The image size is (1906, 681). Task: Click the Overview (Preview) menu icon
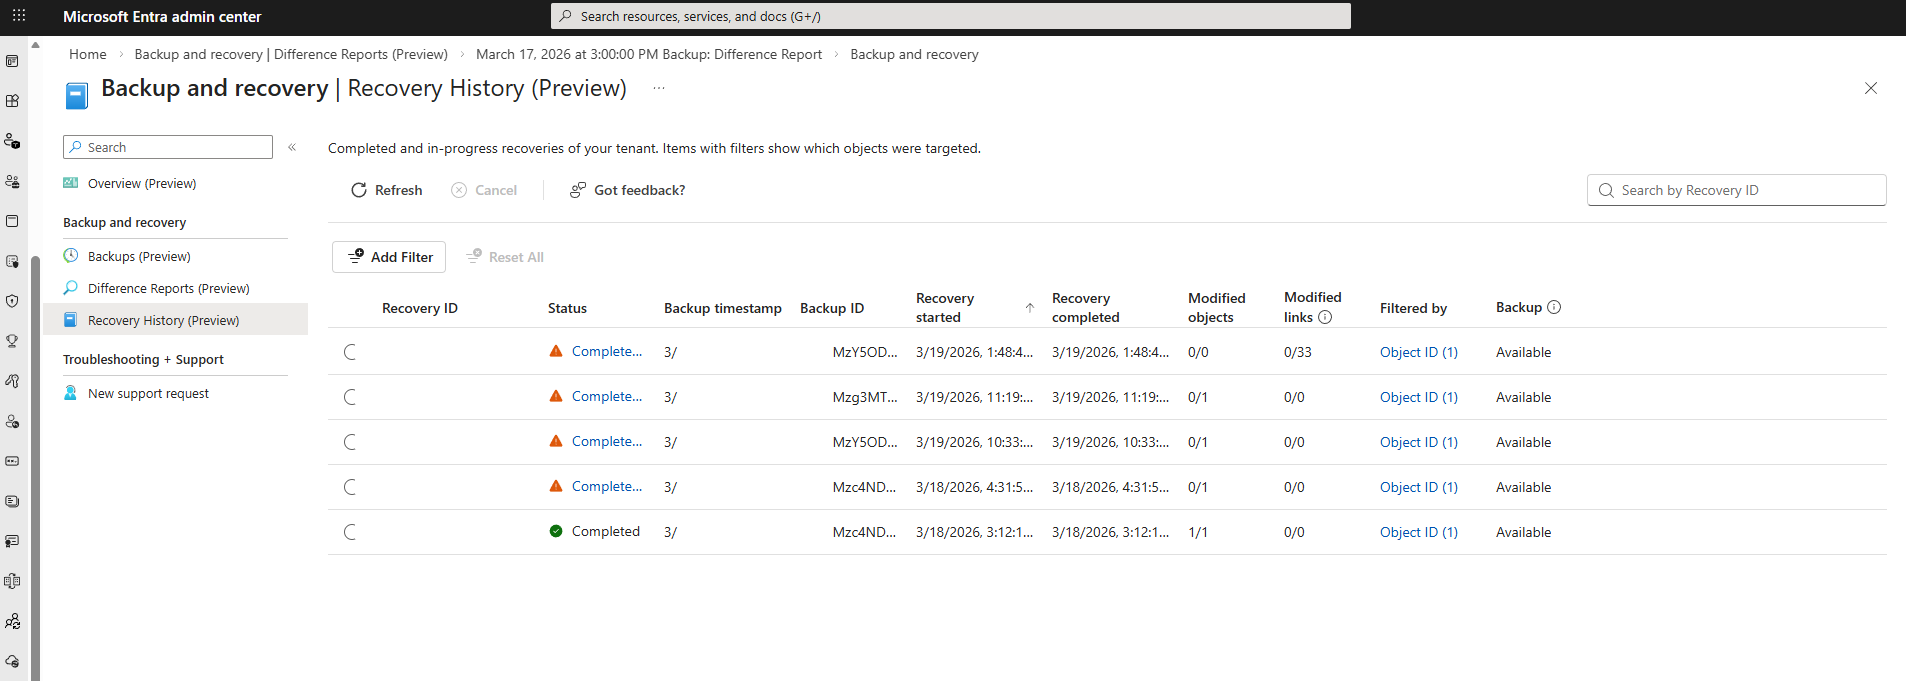coord(71,183)
